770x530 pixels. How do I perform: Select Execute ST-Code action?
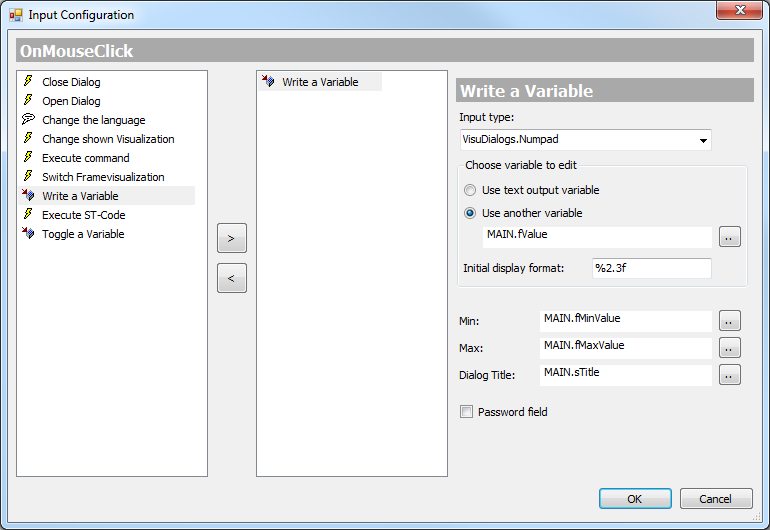tap(83, 215)
